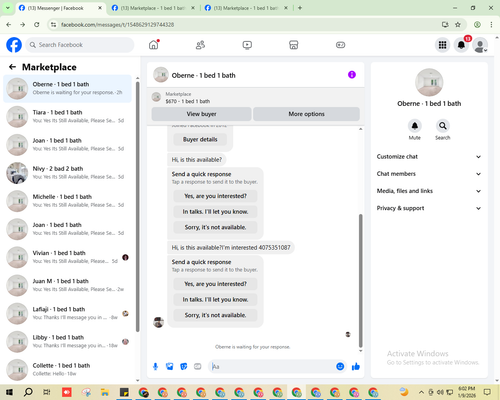This screenshot has height=400, width=500.
Task: Go back using the Marketplace back arrow
Action: (12, 67)
